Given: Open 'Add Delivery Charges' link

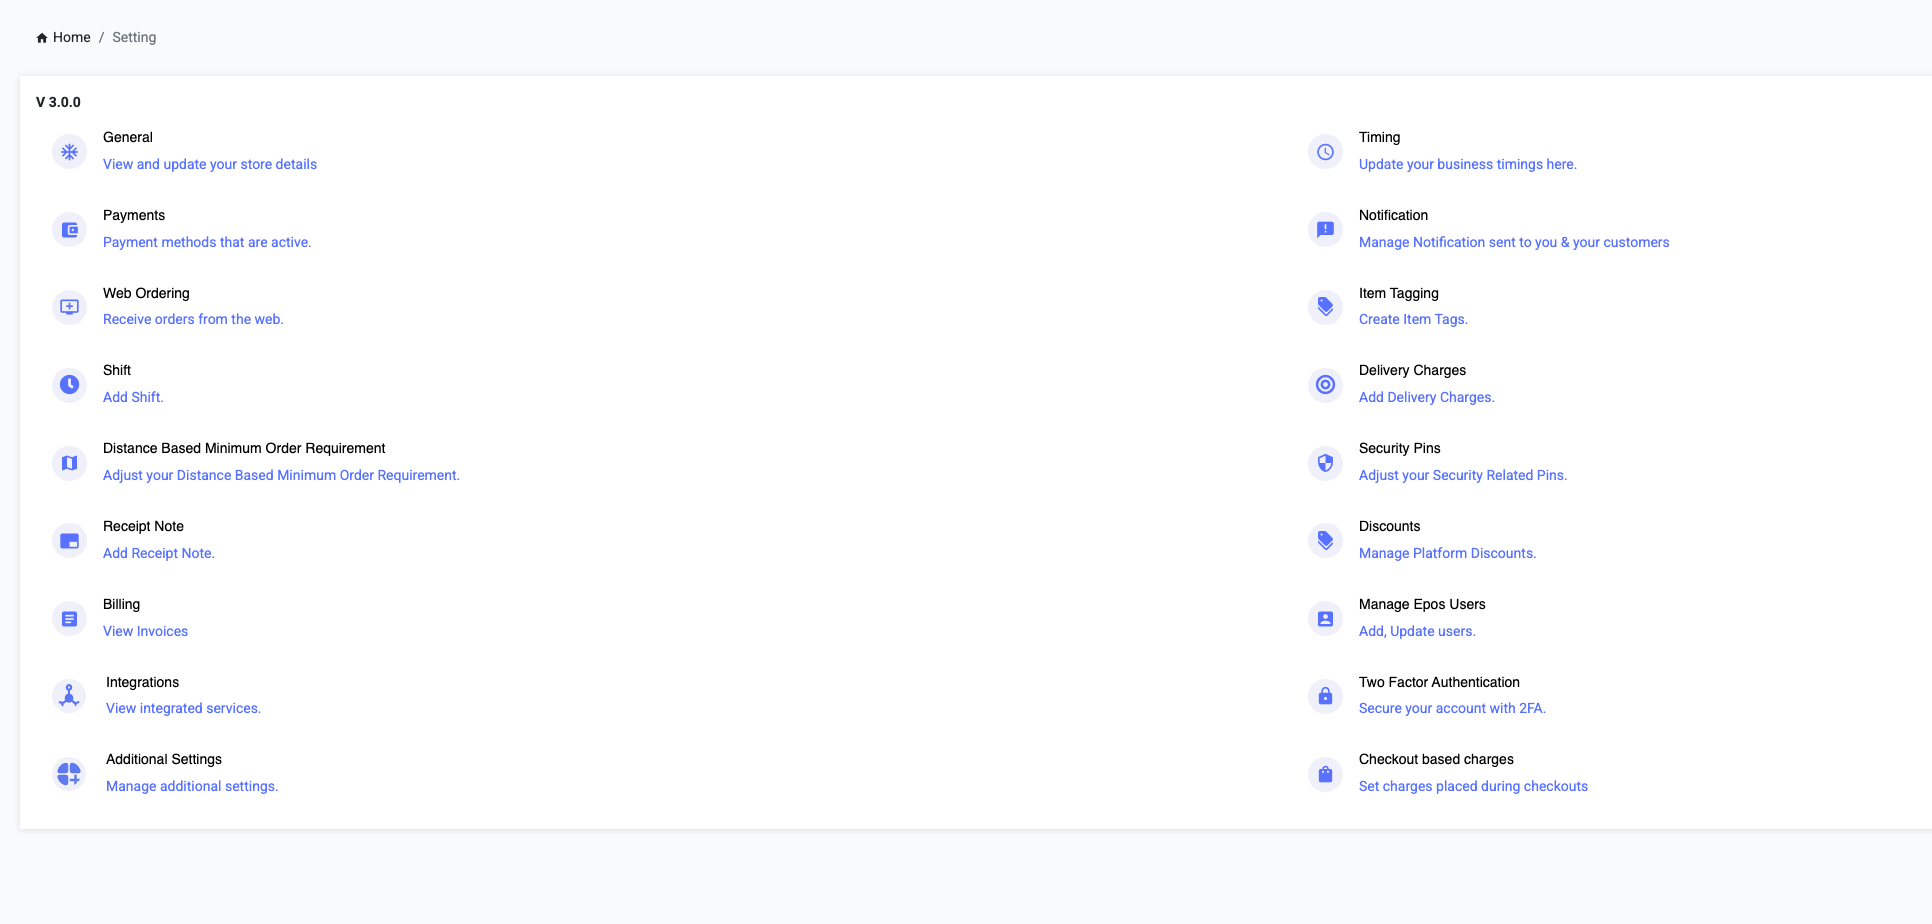Looking at the screenshot, I should pyautogui.click(x=1426, y=397).
